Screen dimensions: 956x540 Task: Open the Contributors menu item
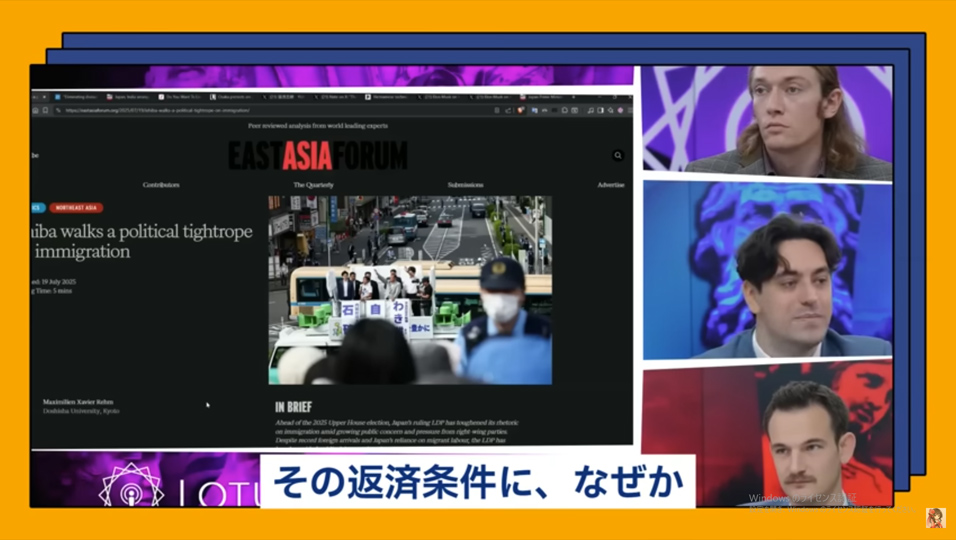(161, 185)
